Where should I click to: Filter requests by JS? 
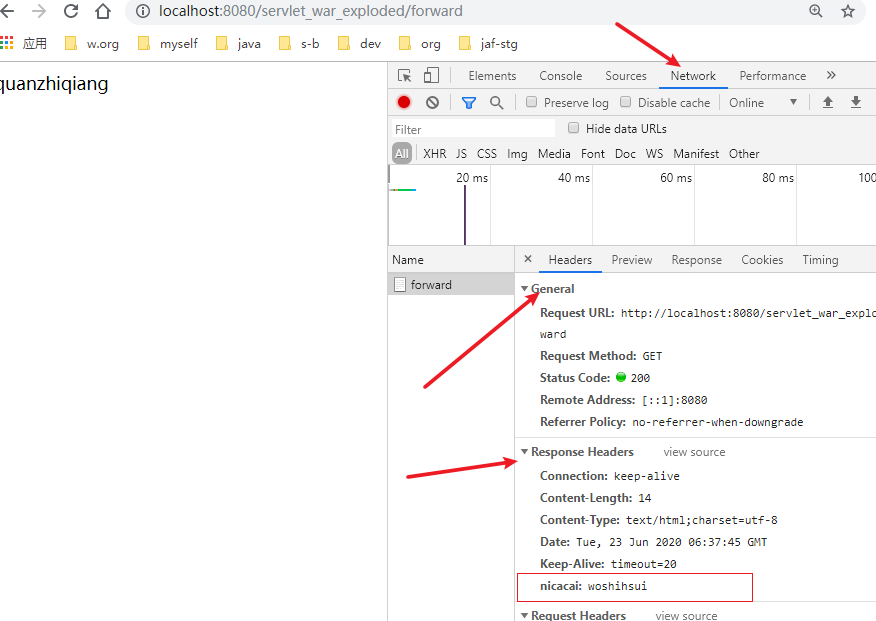coord(461,154)
